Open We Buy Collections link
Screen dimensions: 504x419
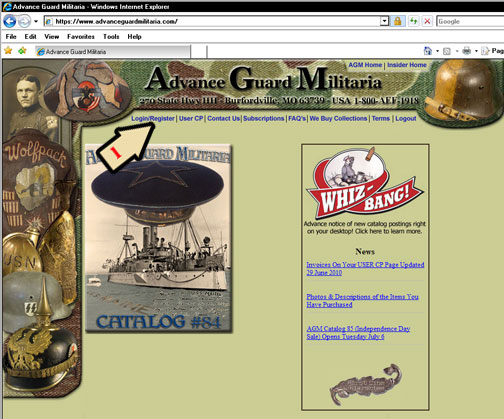pyautogui.click(x=338, y=118)
